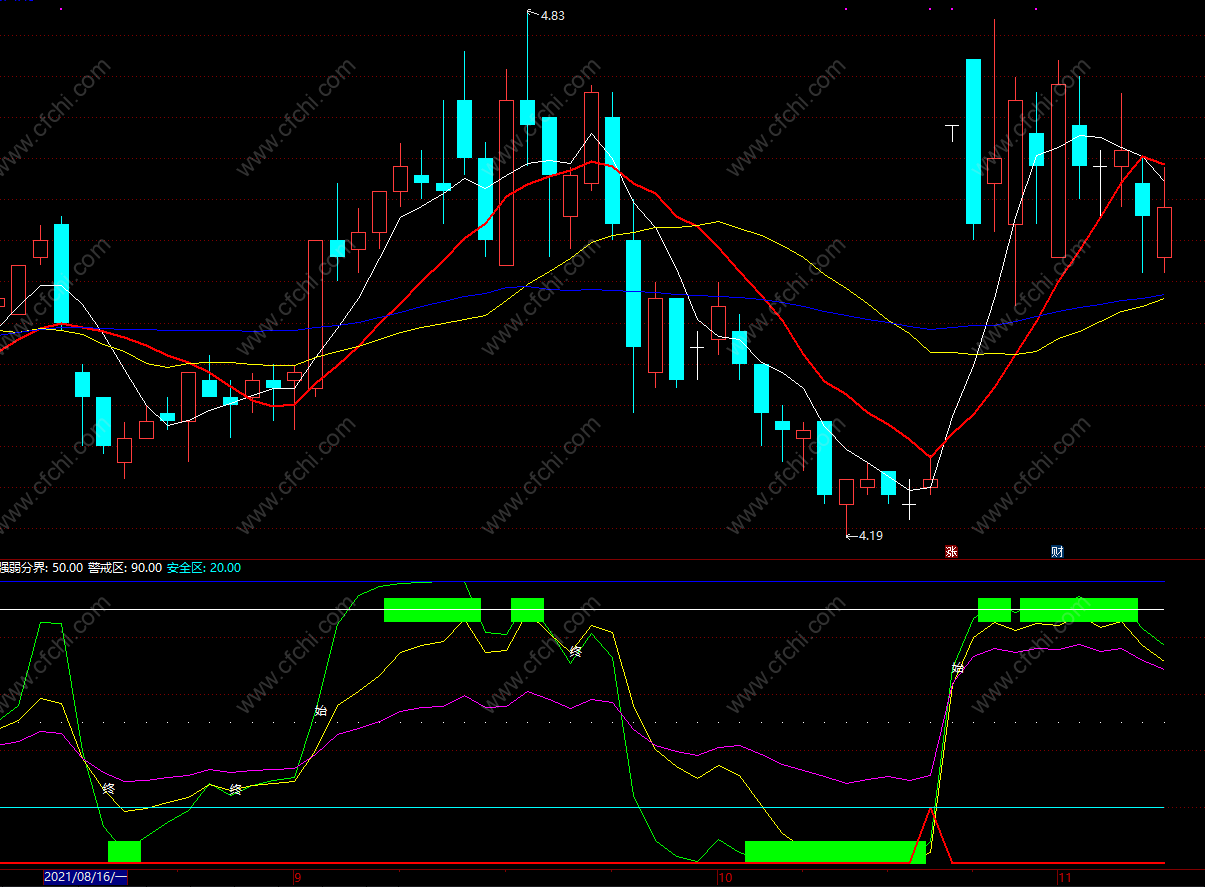1205x887 pixels.
Task: Click the 50.00 strength boundary value
Action: pos(67,568)
